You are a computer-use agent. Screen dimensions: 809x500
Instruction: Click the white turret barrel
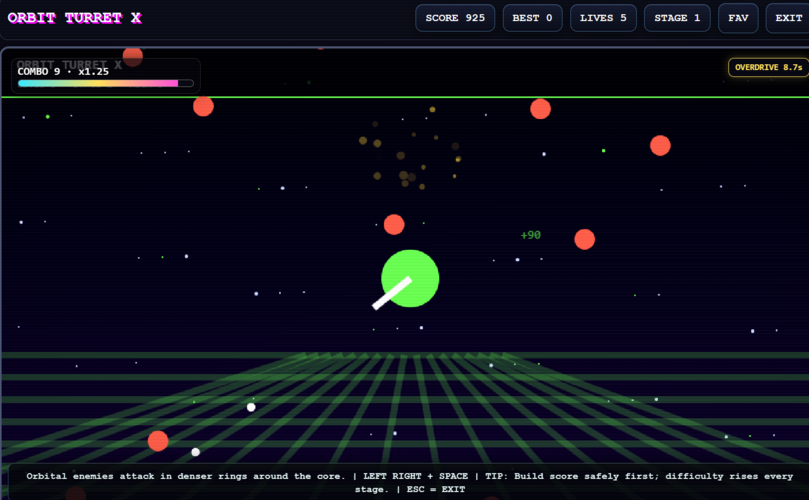point(392,293)
